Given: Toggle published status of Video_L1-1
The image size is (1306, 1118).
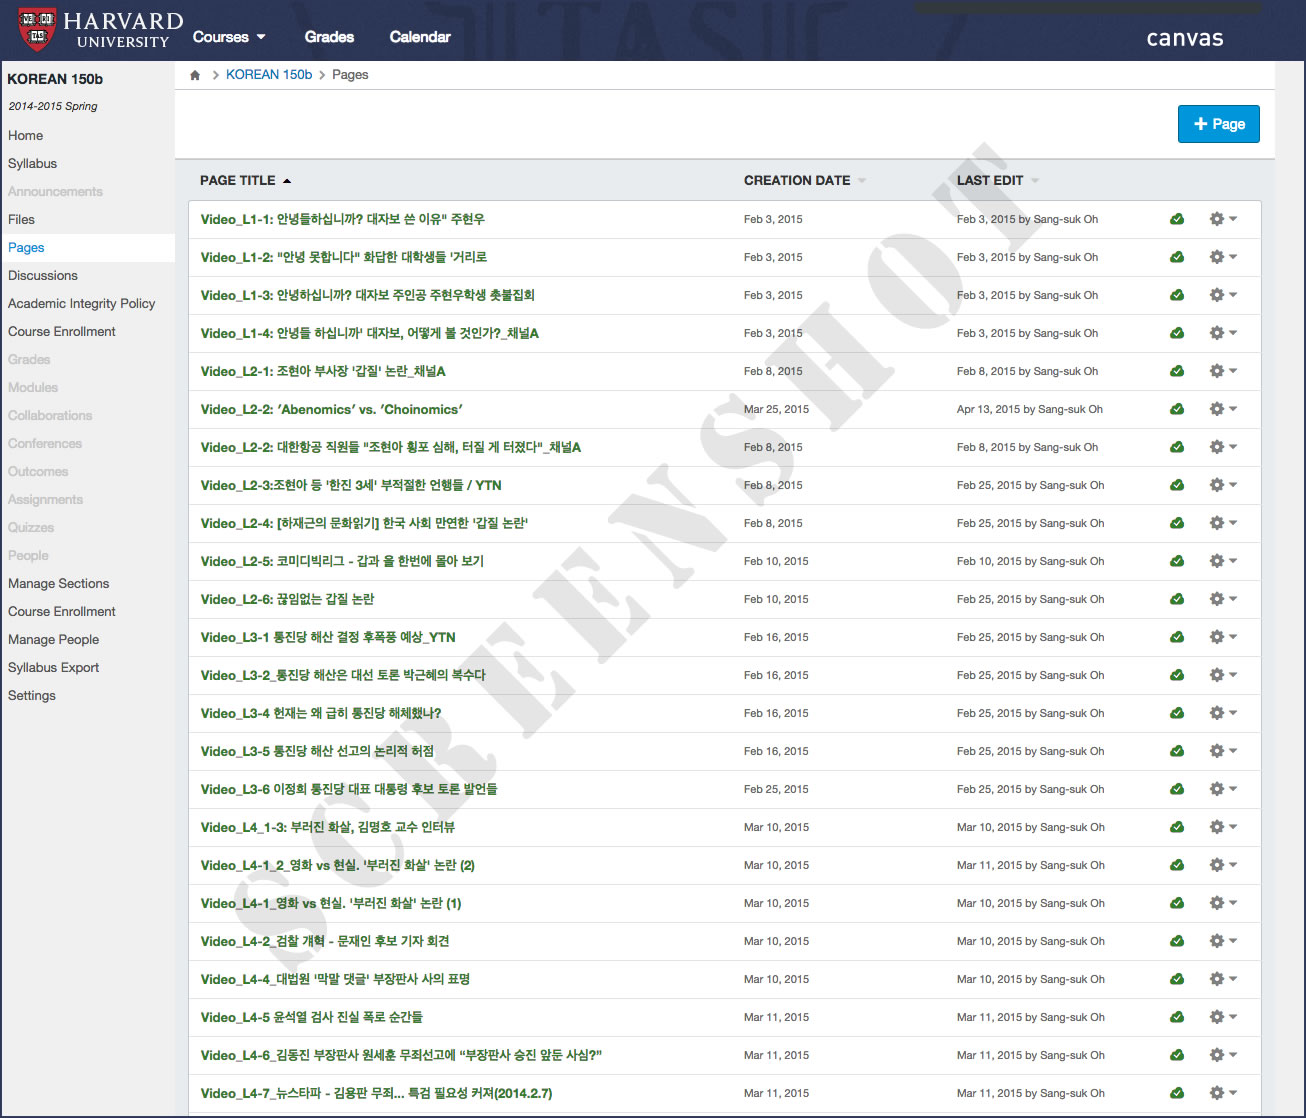Looking at the screenshot, I should [x=1177, y=219].
